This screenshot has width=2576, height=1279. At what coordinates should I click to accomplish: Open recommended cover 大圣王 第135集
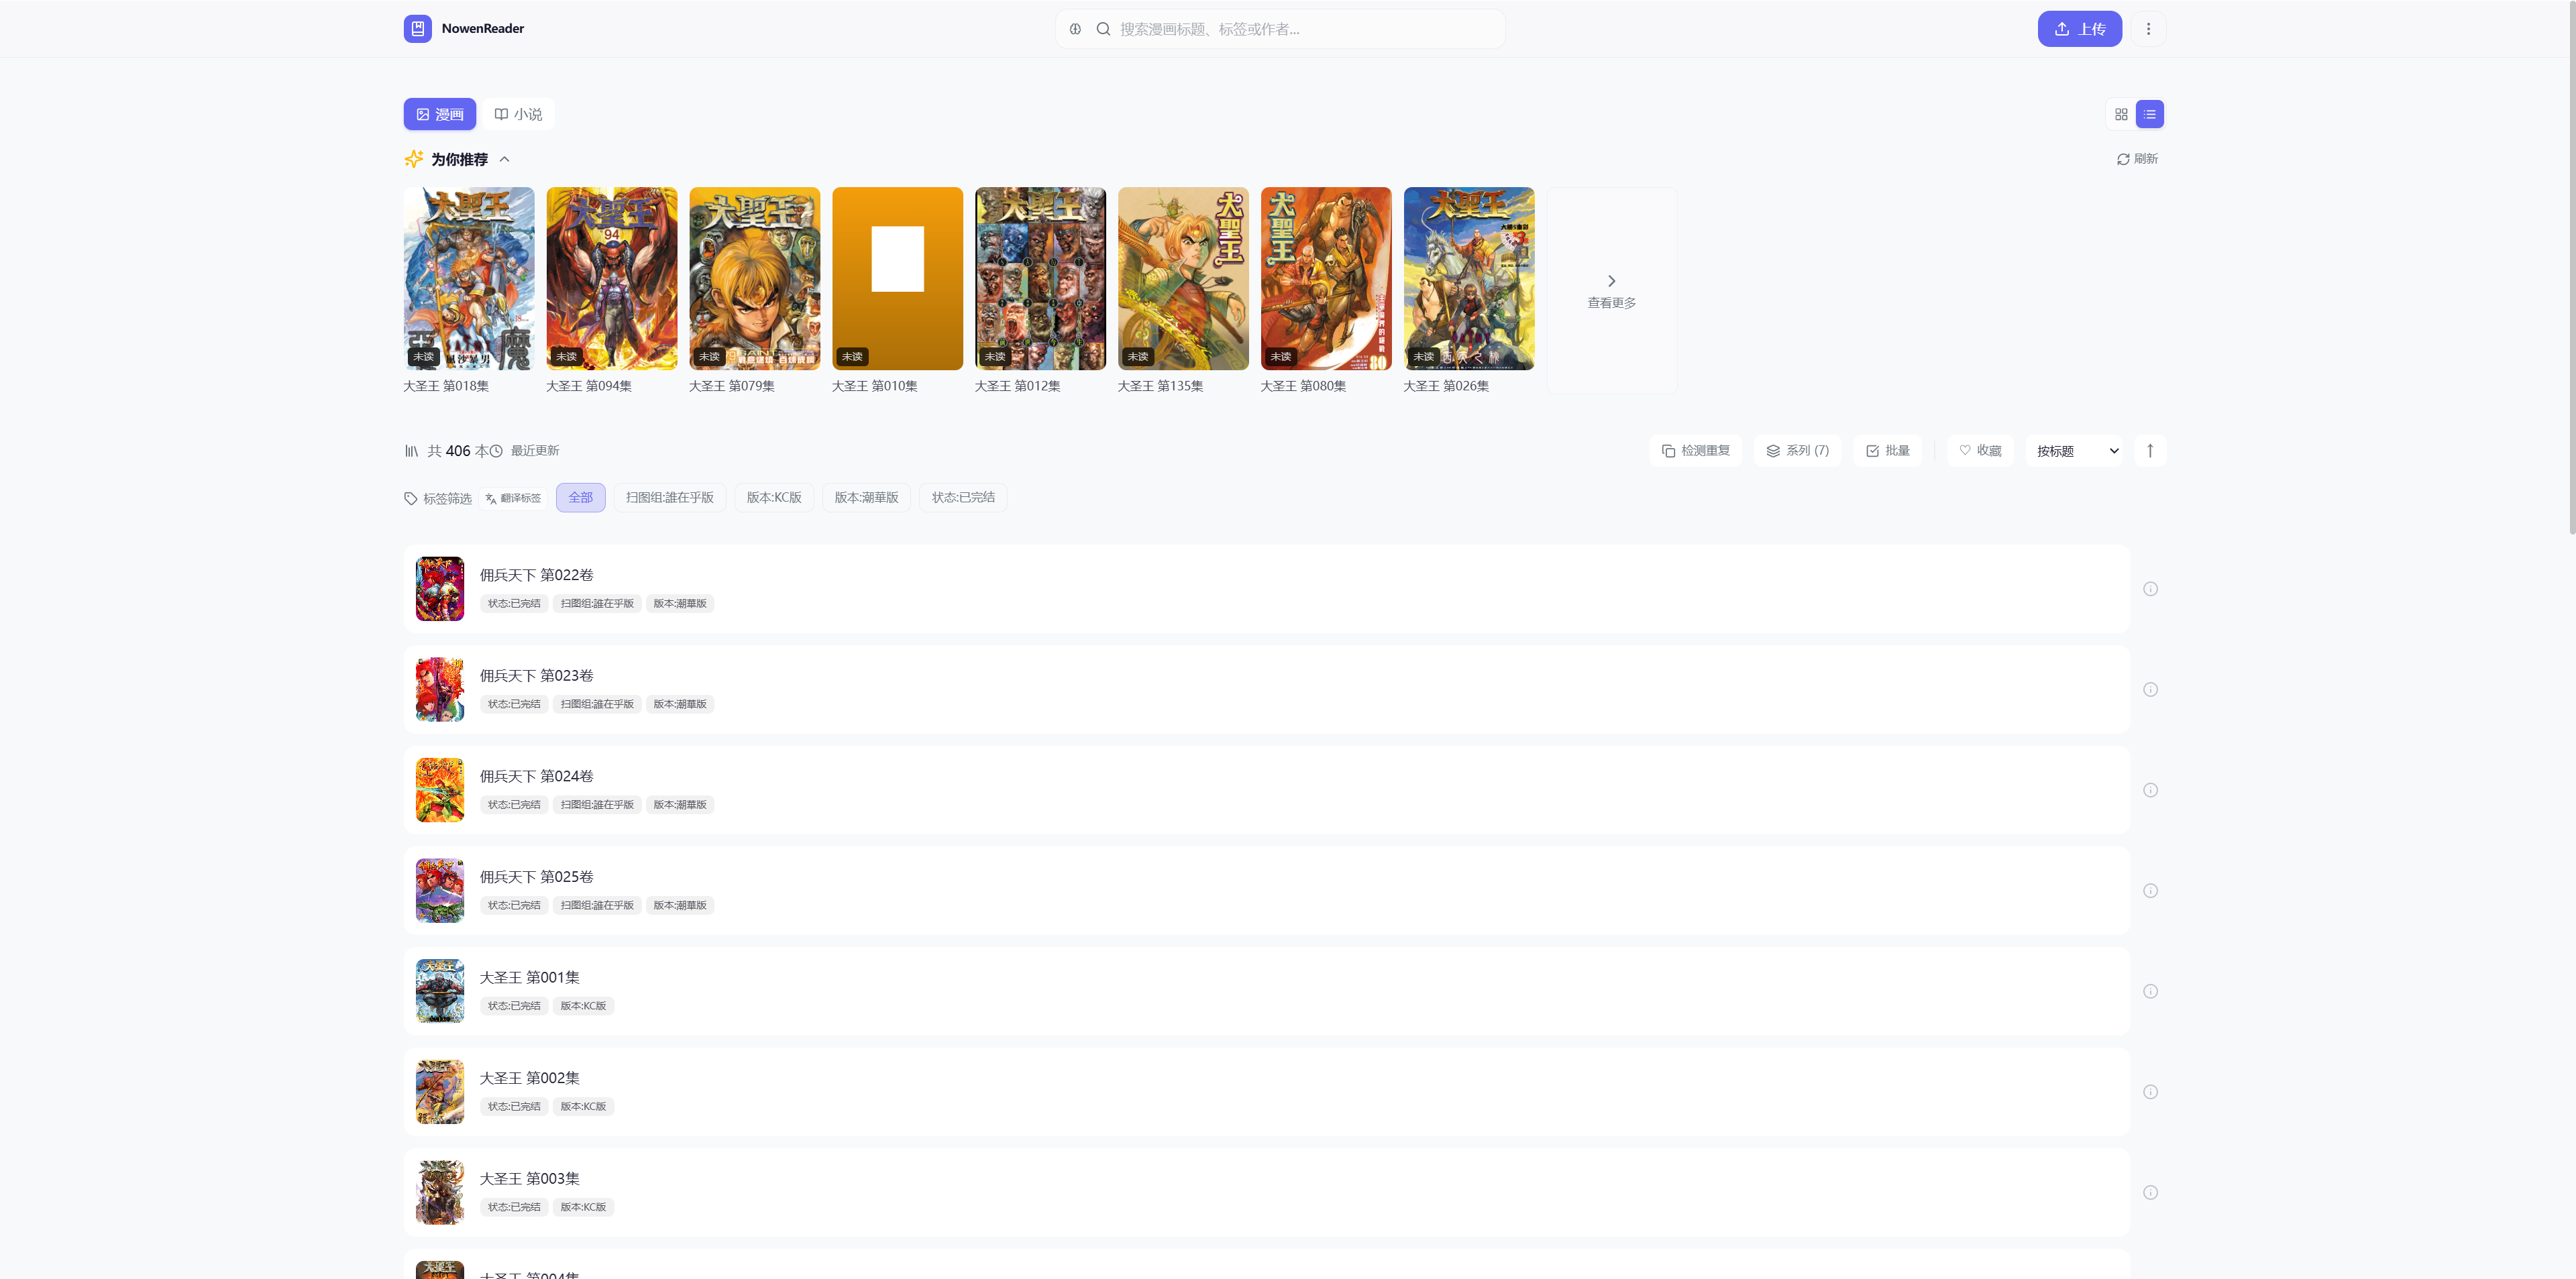(1184, 279)
